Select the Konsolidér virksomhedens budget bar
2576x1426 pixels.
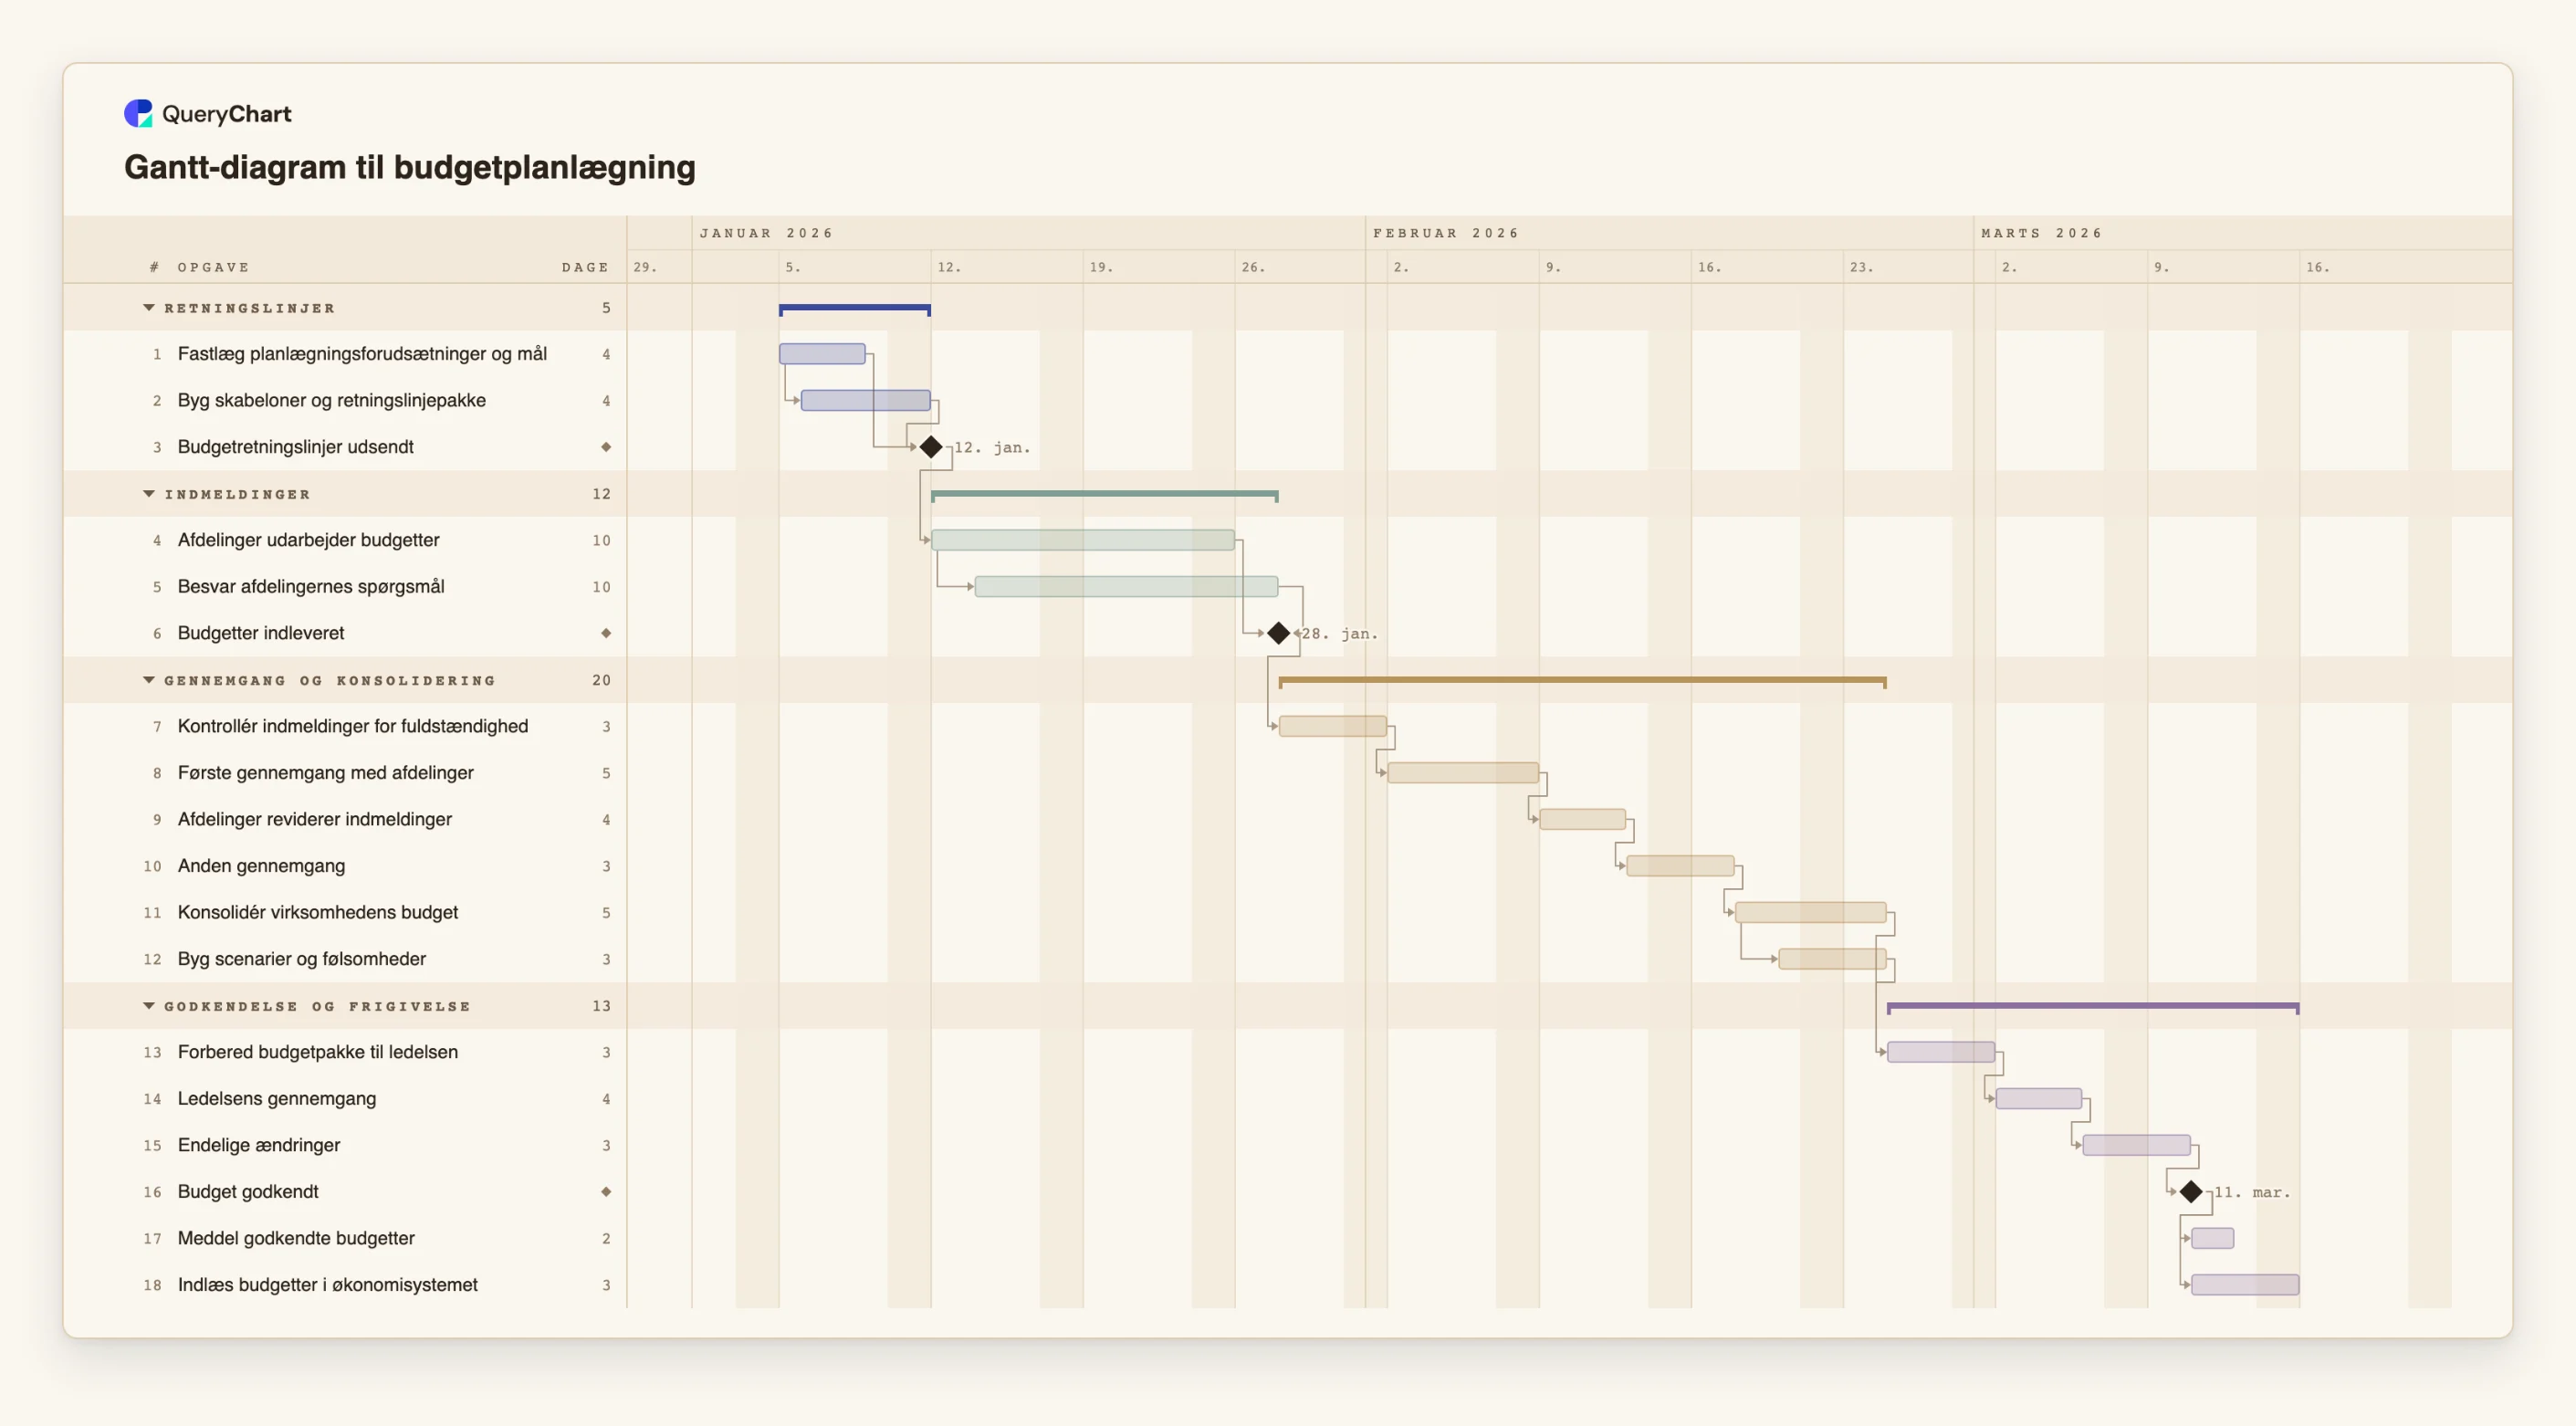click(1811, 912)
